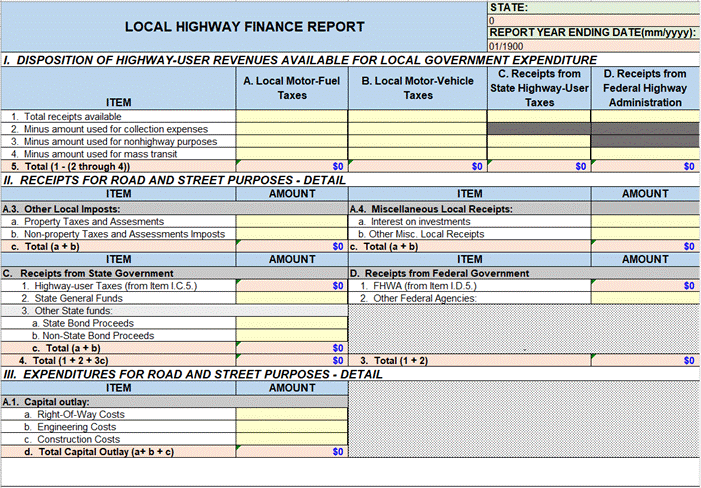Viewport: 701px width, 488px height.
Task: Click REPORT YEAR ENDING DATE label
Action: coord(594,33)
